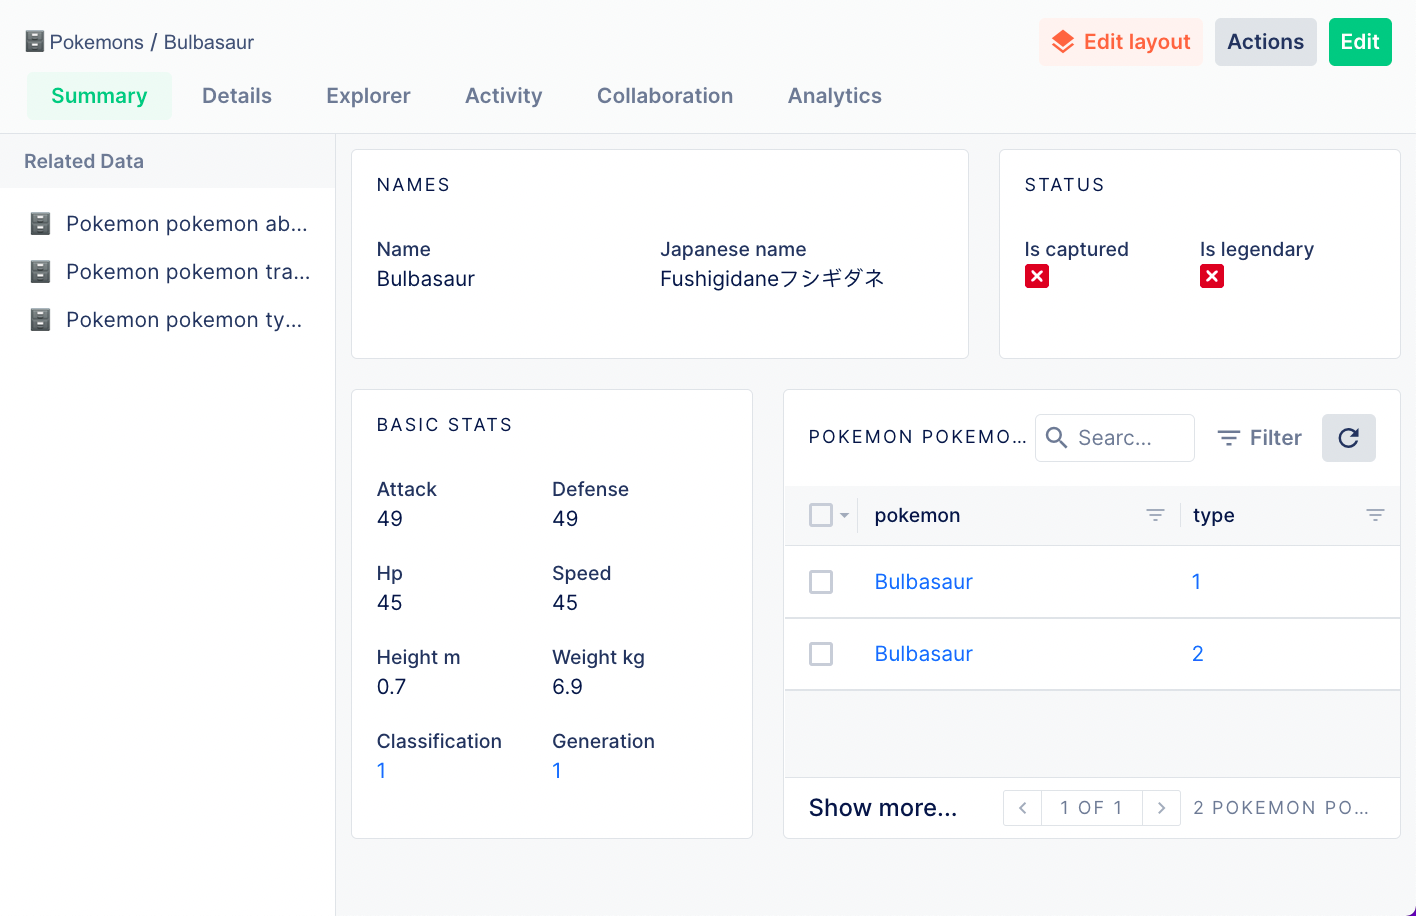Click file cabinet icon beside Pokemon pokemon tra...
The width and height of the screenshot is (1416, 916).
[x=40, y=271]
